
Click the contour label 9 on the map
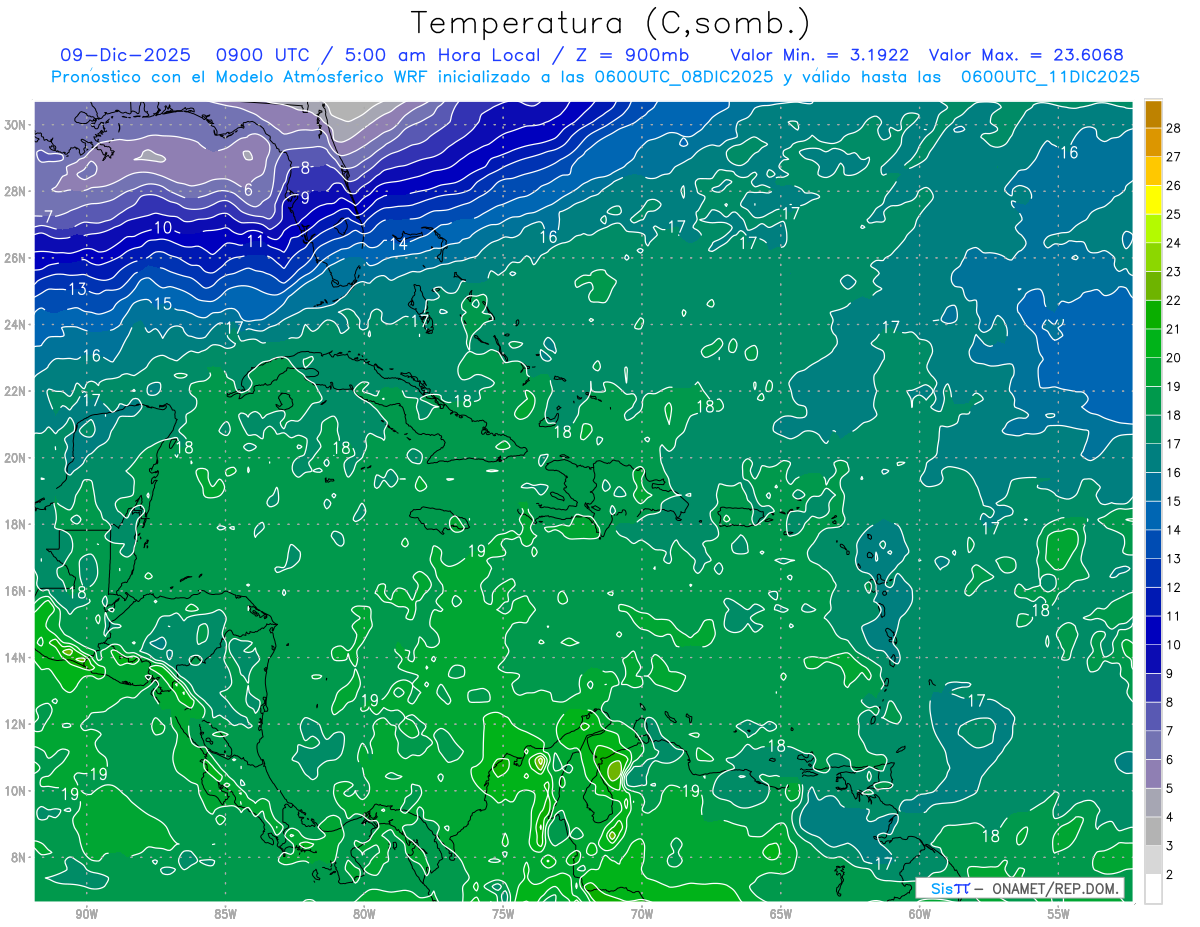[305, 198]
